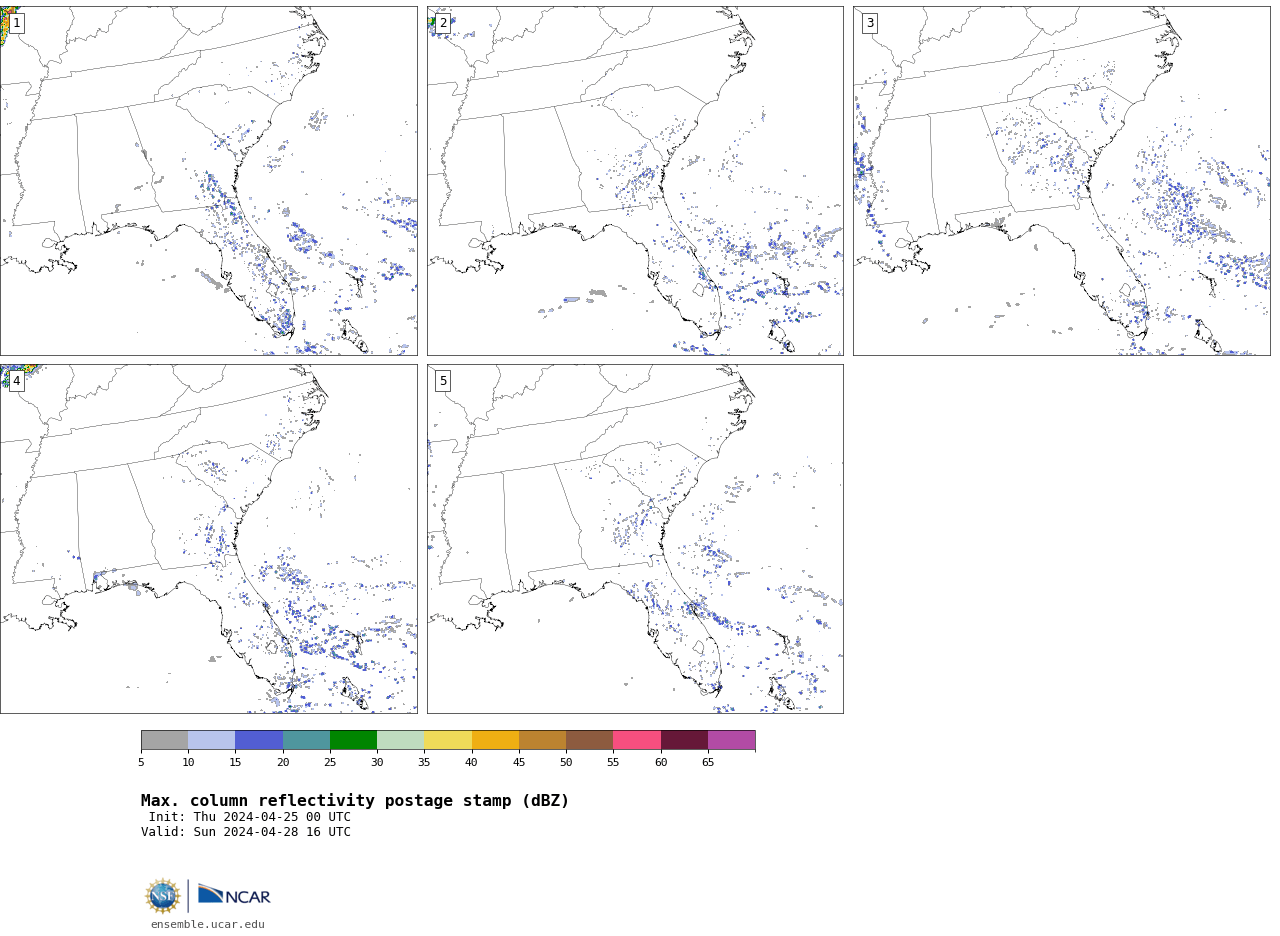Click the tan 45-50 dBZ swatch
This screenshot has height=936, width=1280.
click(542, 740)
